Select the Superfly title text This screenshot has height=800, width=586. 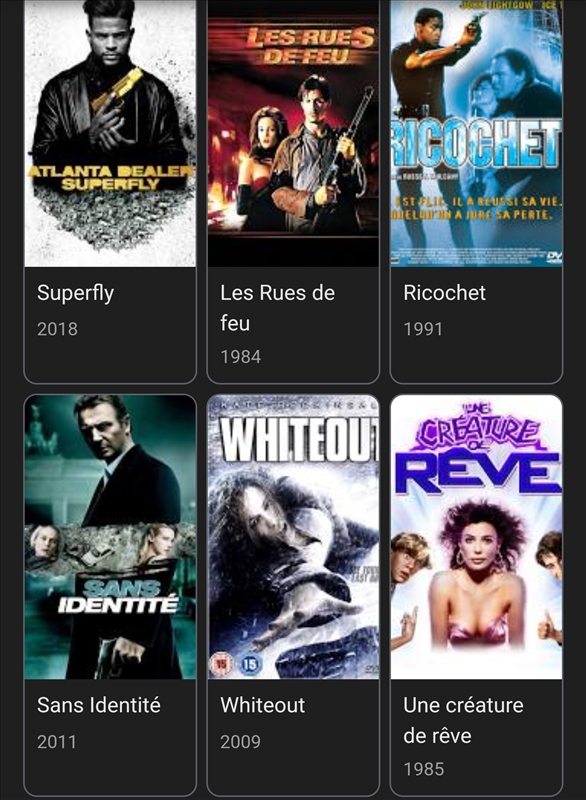tap(75, 293)
